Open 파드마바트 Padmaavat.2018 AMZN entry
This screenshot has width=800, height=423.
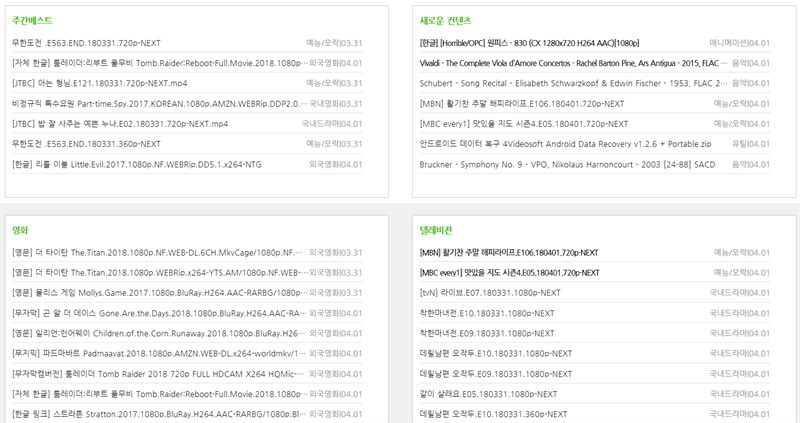click(x=159, y=353)
